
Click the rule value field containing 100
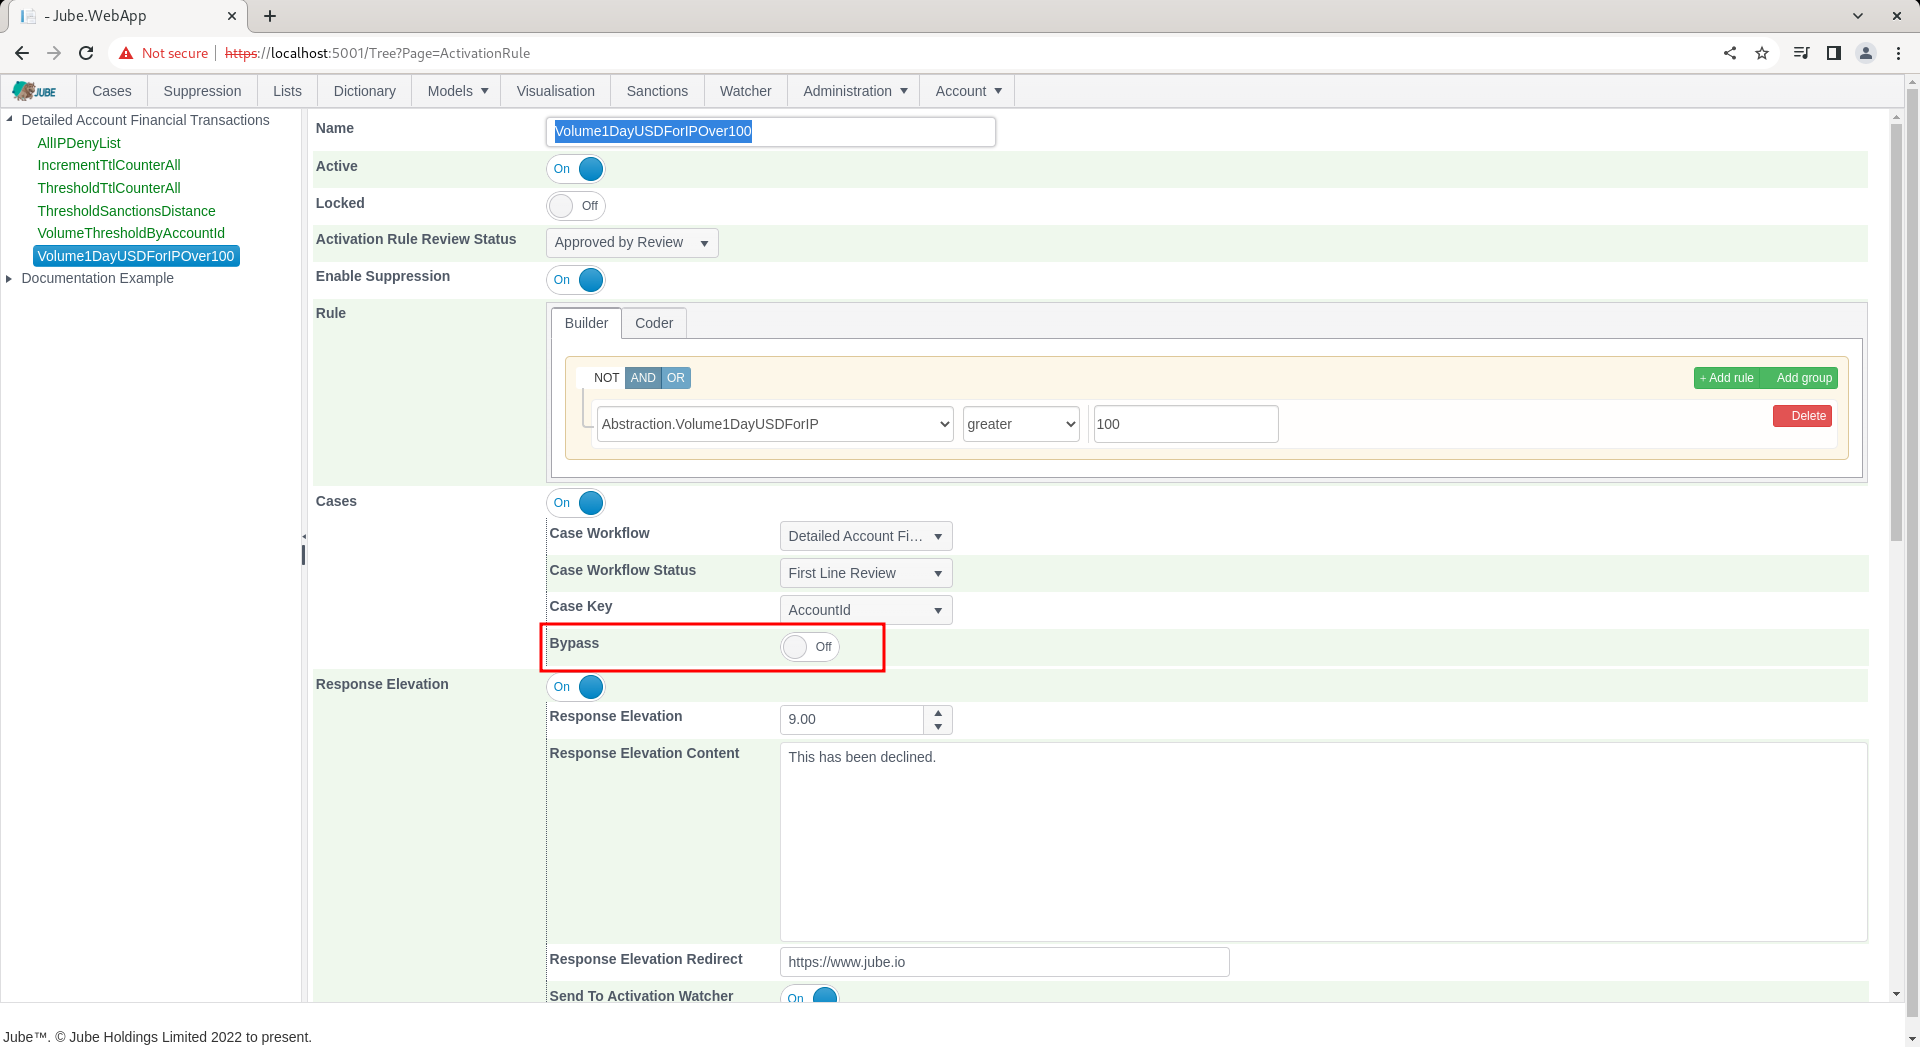coord(1186,424)
